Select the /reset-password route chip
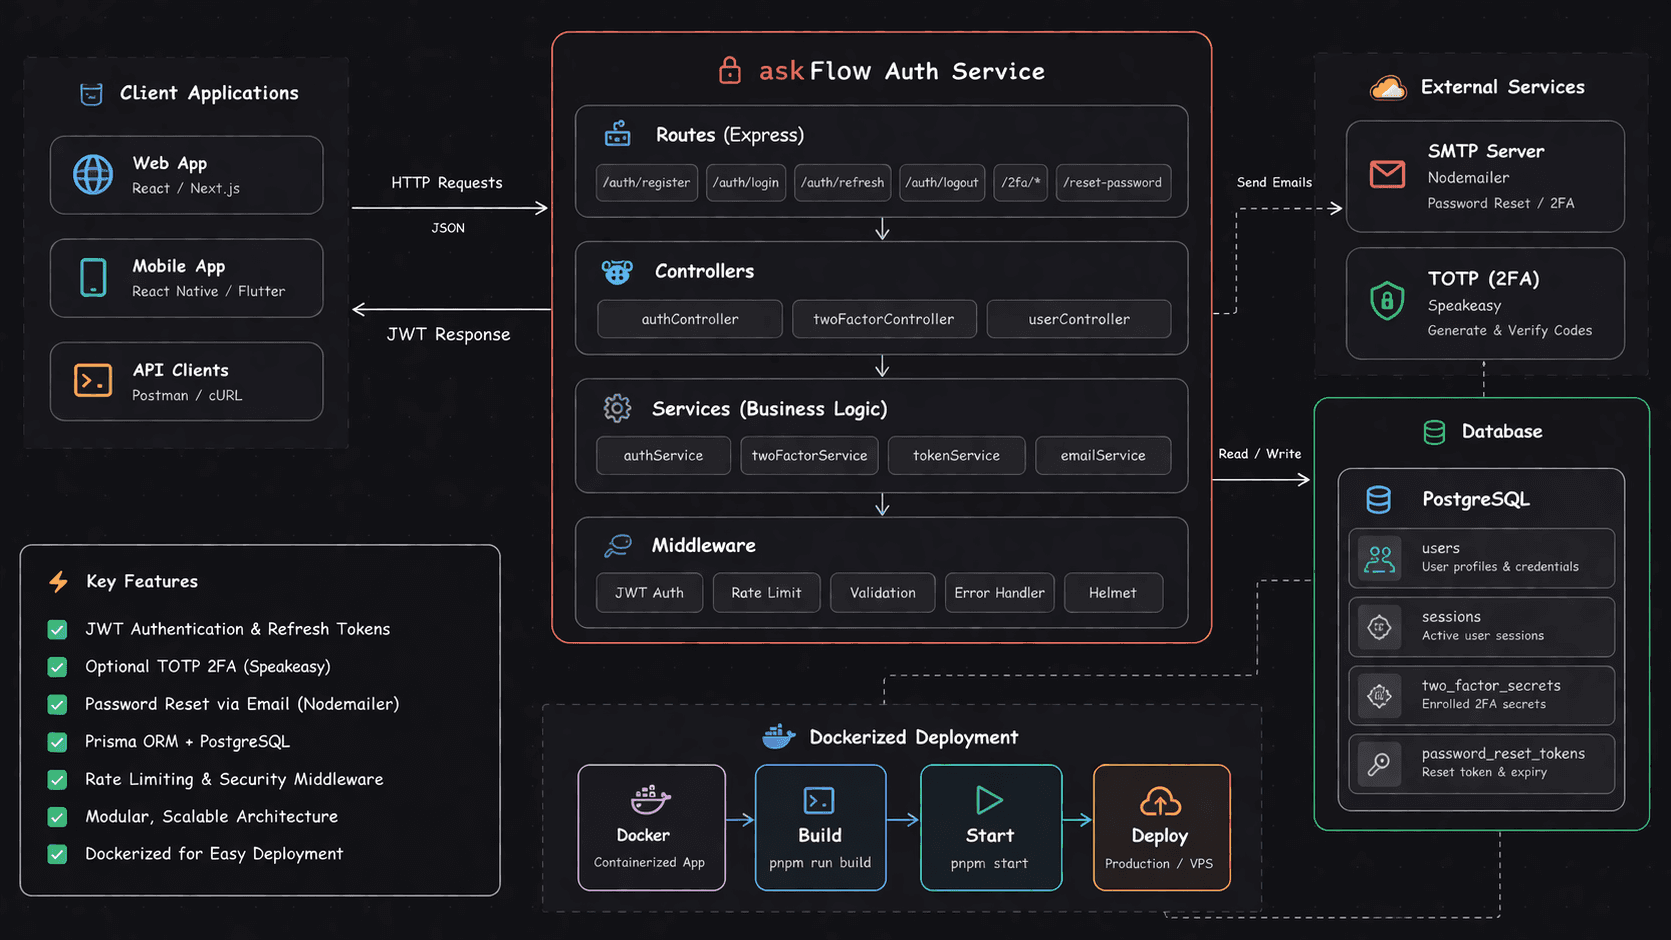The height and width of the screenshot is (940, 1671). (1113, 183)
